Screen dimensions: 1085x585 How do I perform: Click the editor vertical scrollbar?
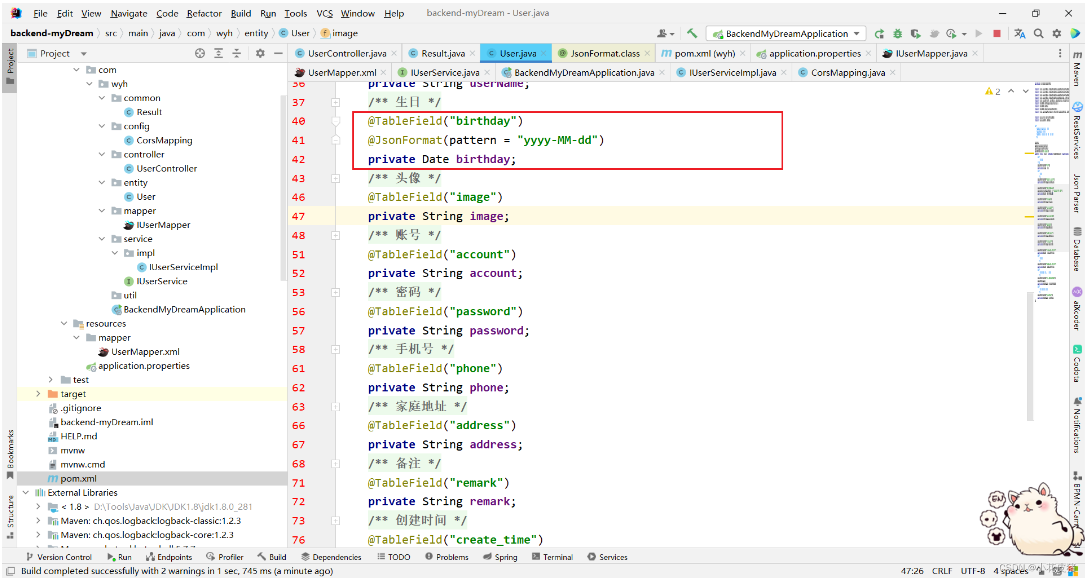(x=1030, y=357)
